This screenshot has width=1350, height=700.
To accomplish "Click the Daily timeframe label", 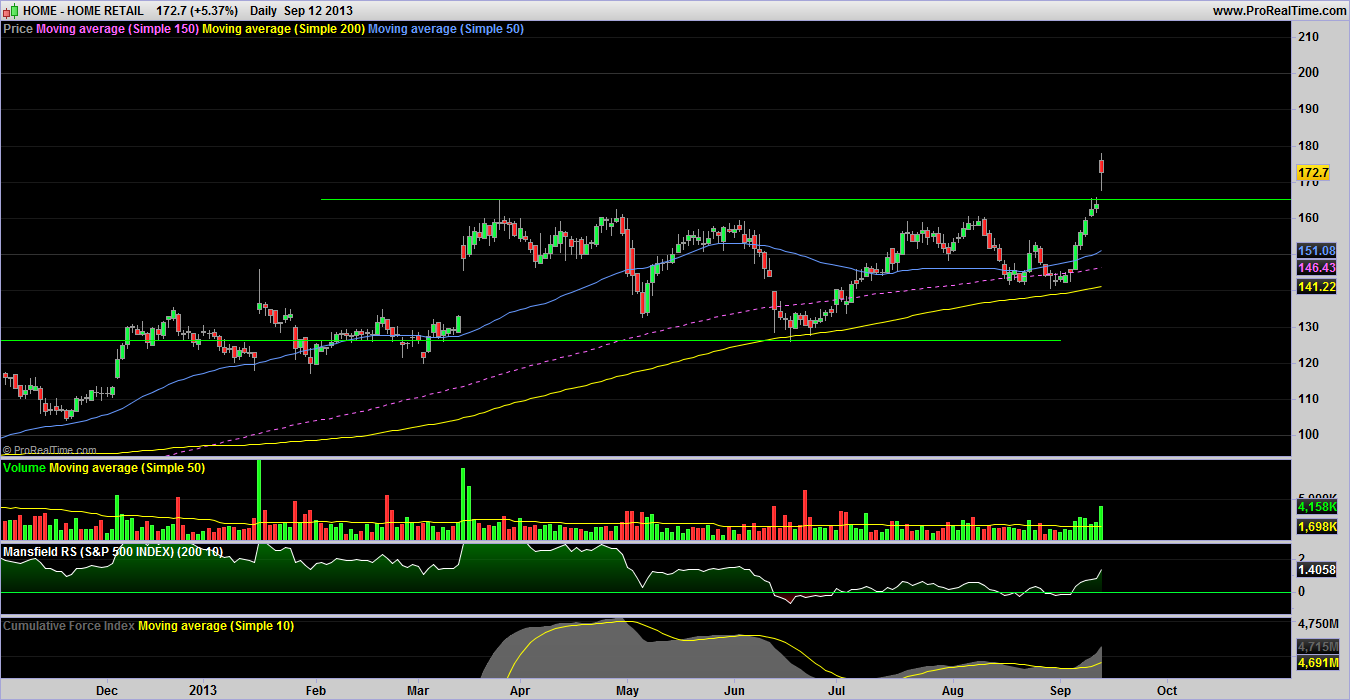I will pos(263,10).
